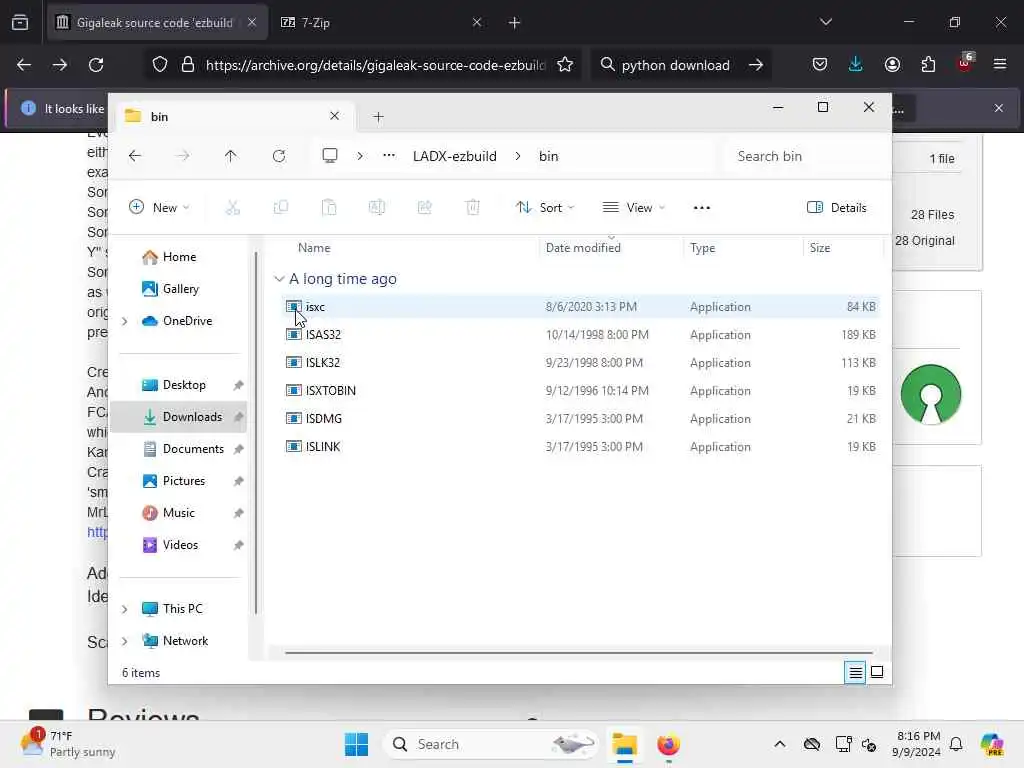Open the View dropdown
The width and height of the screenshot is (1024, 768).
point(633,208)
